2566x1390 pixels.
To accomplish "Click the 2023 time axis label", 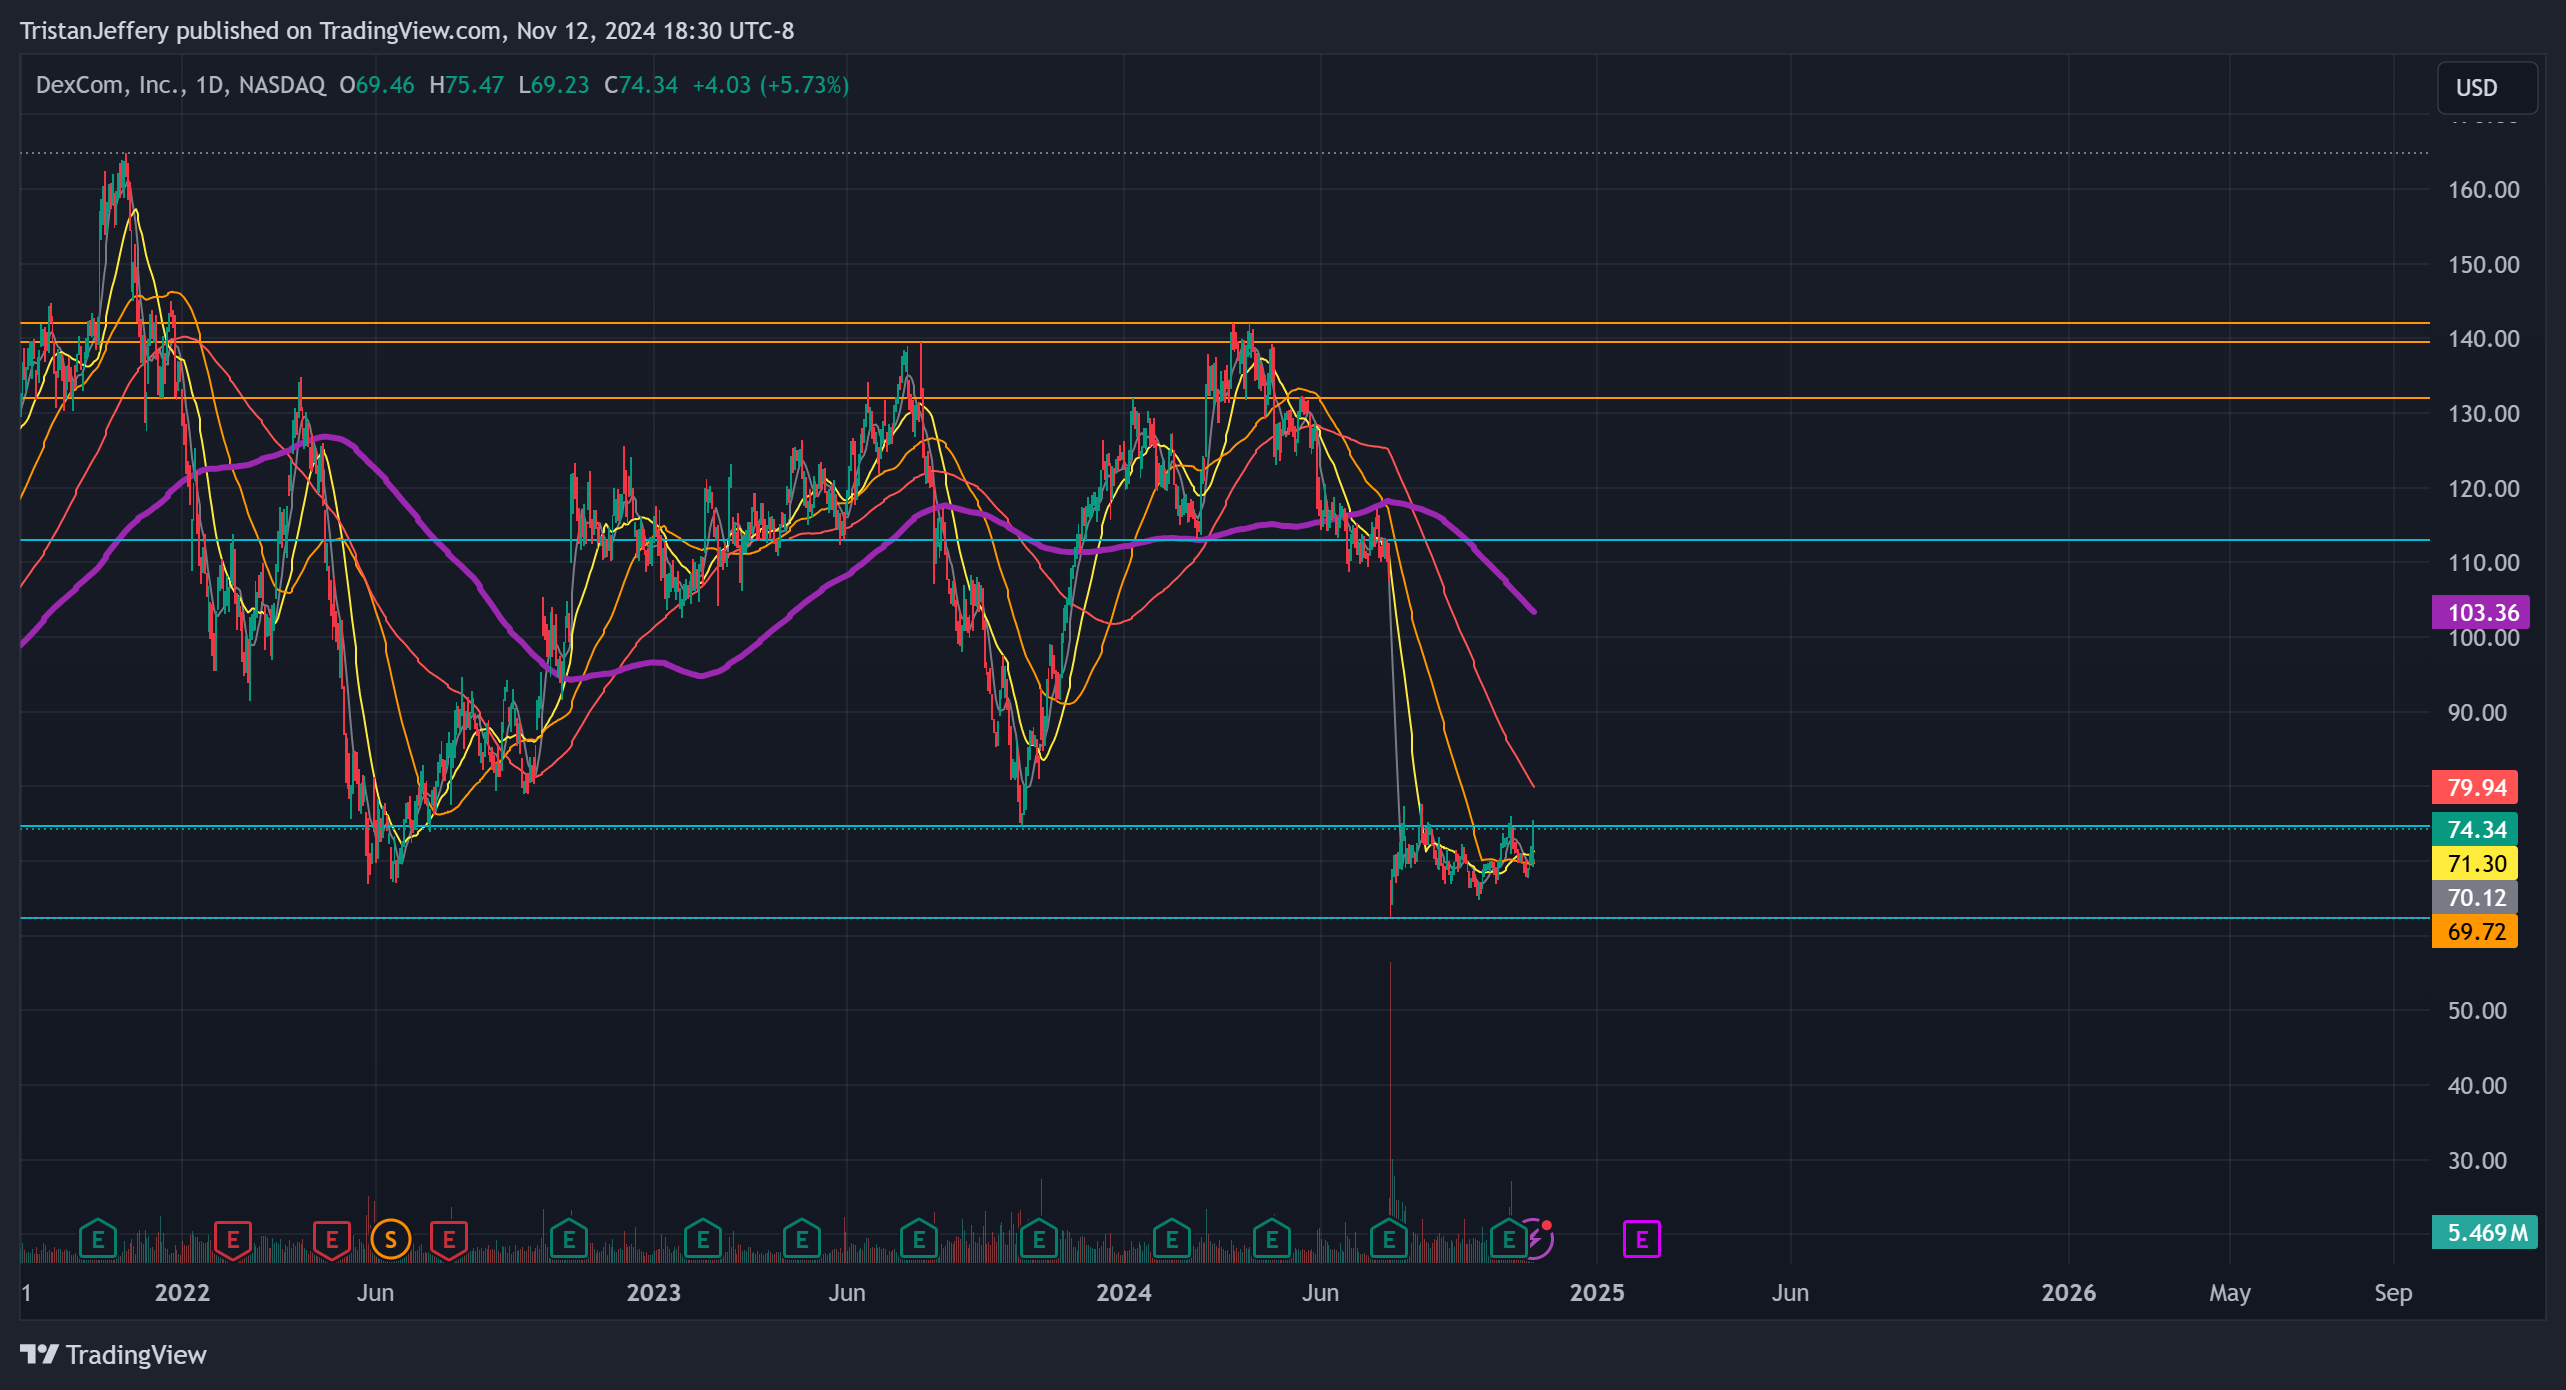I will point(653,1292).
